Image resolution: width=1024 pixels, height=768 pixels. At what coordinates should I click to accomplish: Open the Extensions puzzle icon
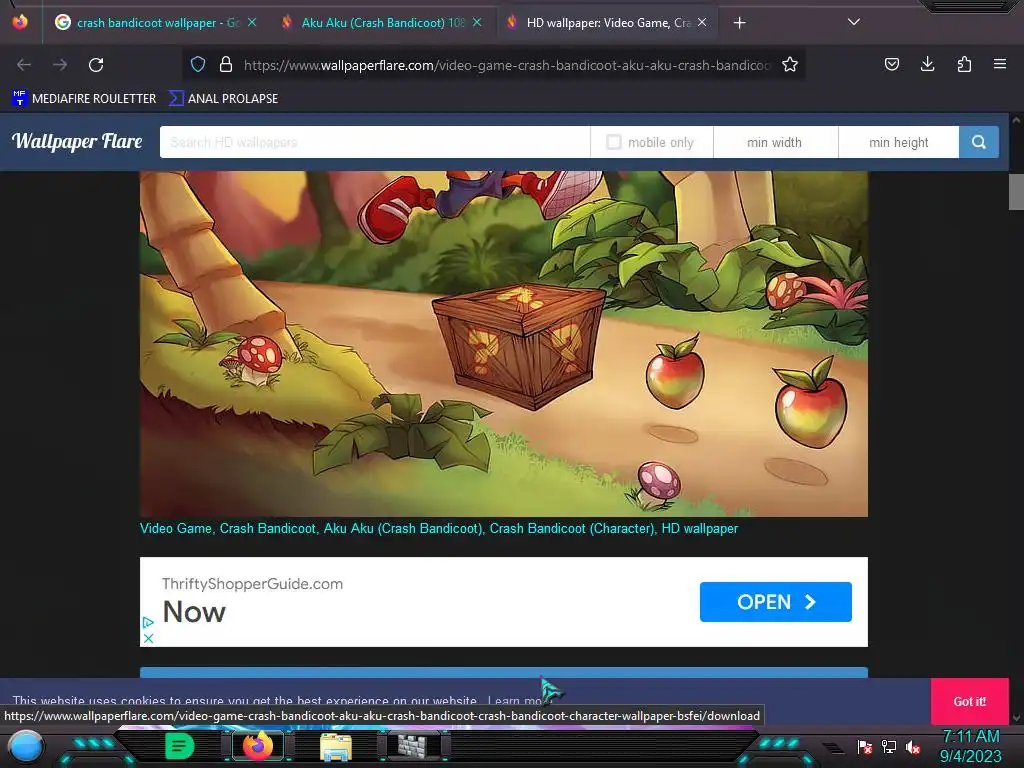coord(964,64)
